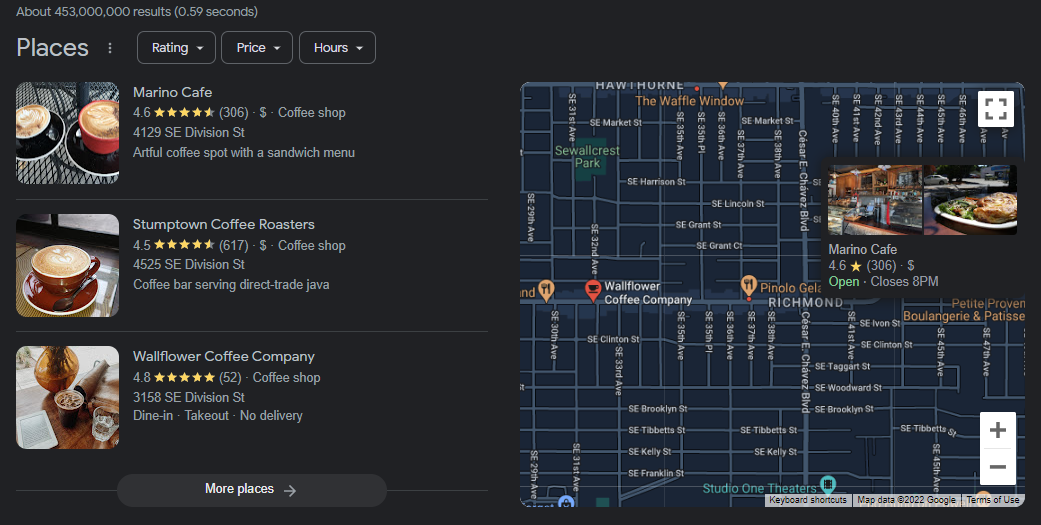Click the Marino Cafe address 4129 SE Division St

tap(189, 132)
